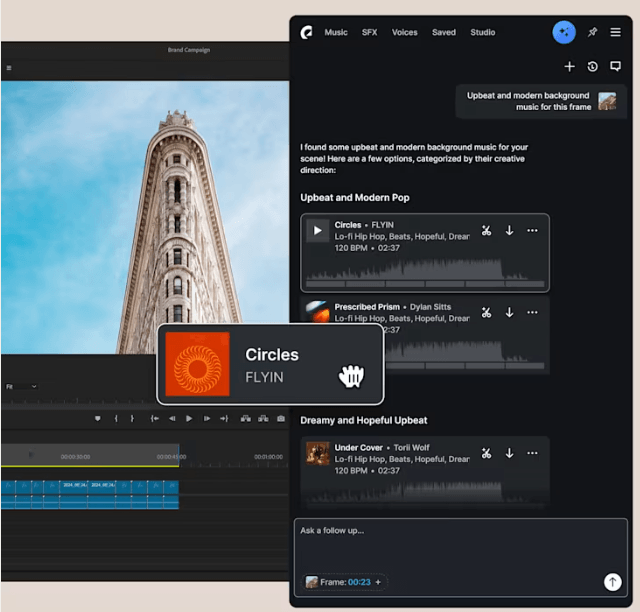Pin the panel with the pin icon

pyautogui.click(x=592, y=32)
